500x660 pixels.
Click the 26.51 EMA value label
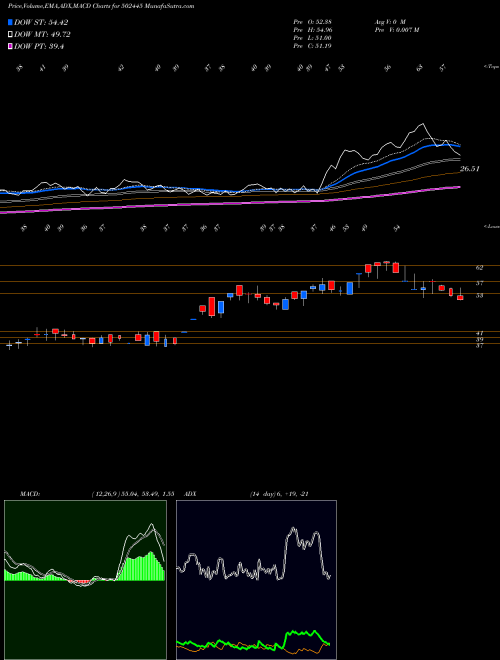[470, 169]
